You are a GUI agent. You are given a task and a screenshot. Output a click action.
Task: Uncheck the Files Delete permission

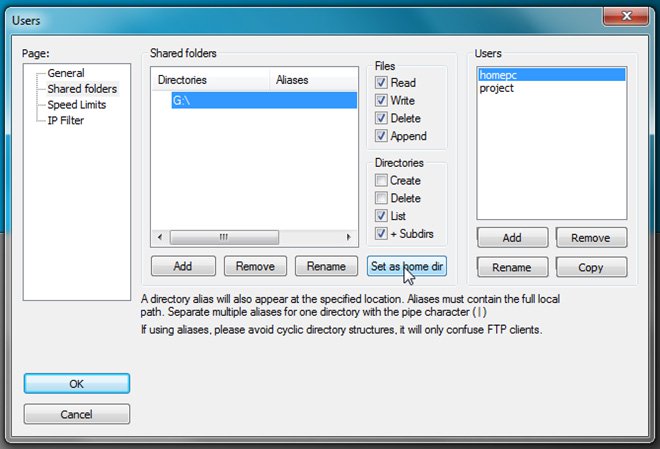(x=381, y=119)
